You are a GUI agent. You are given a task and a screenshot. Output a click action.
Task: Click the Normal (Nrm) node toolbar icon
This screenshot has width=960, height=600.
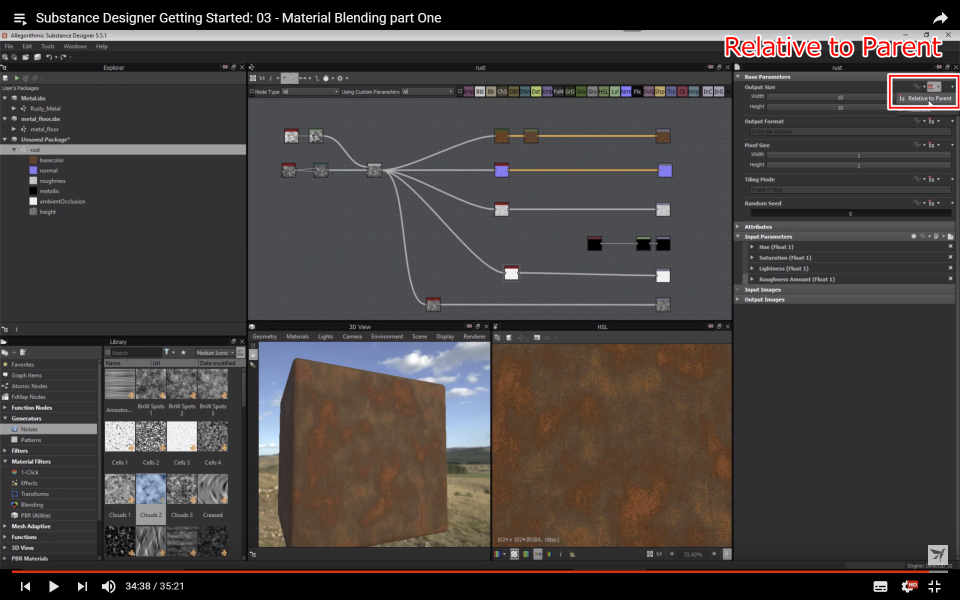[x=626, y=91]
